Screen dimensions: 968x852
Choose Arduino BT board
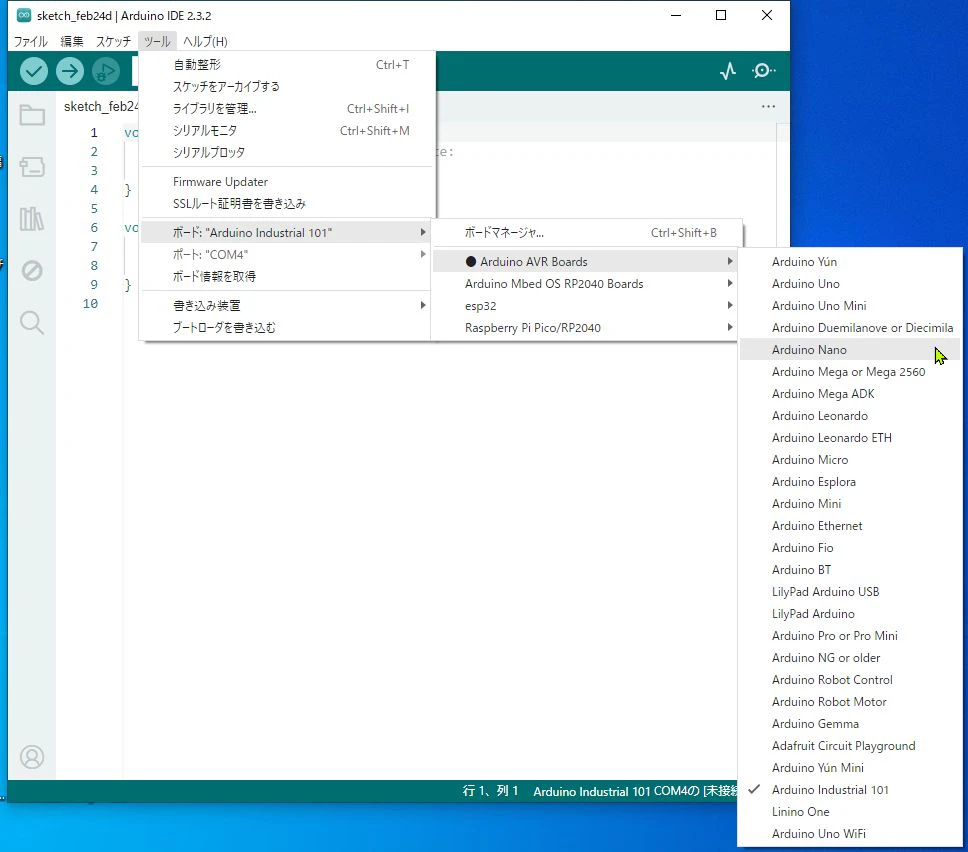[x=850, y=570]
